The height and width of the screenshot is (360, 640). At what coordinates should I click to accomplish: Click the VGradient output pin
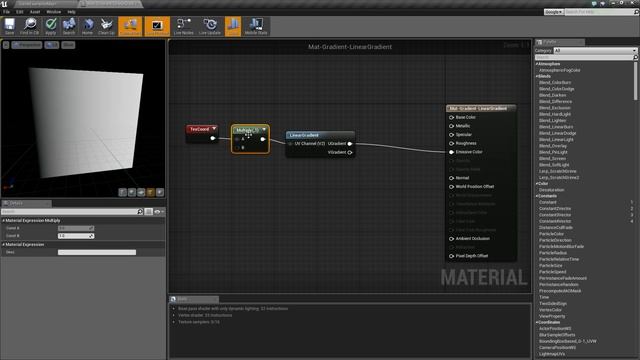350,152
